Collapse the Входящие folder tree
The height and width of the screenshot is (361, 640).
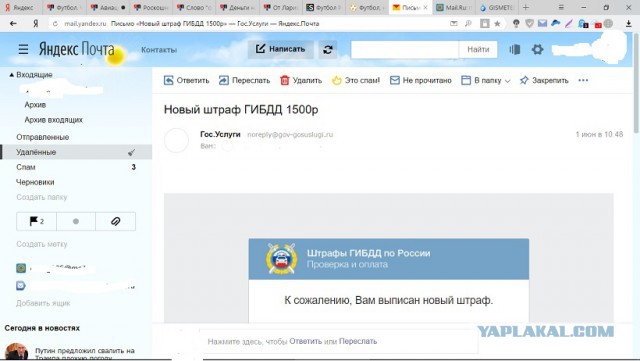(x=11, y=75)
